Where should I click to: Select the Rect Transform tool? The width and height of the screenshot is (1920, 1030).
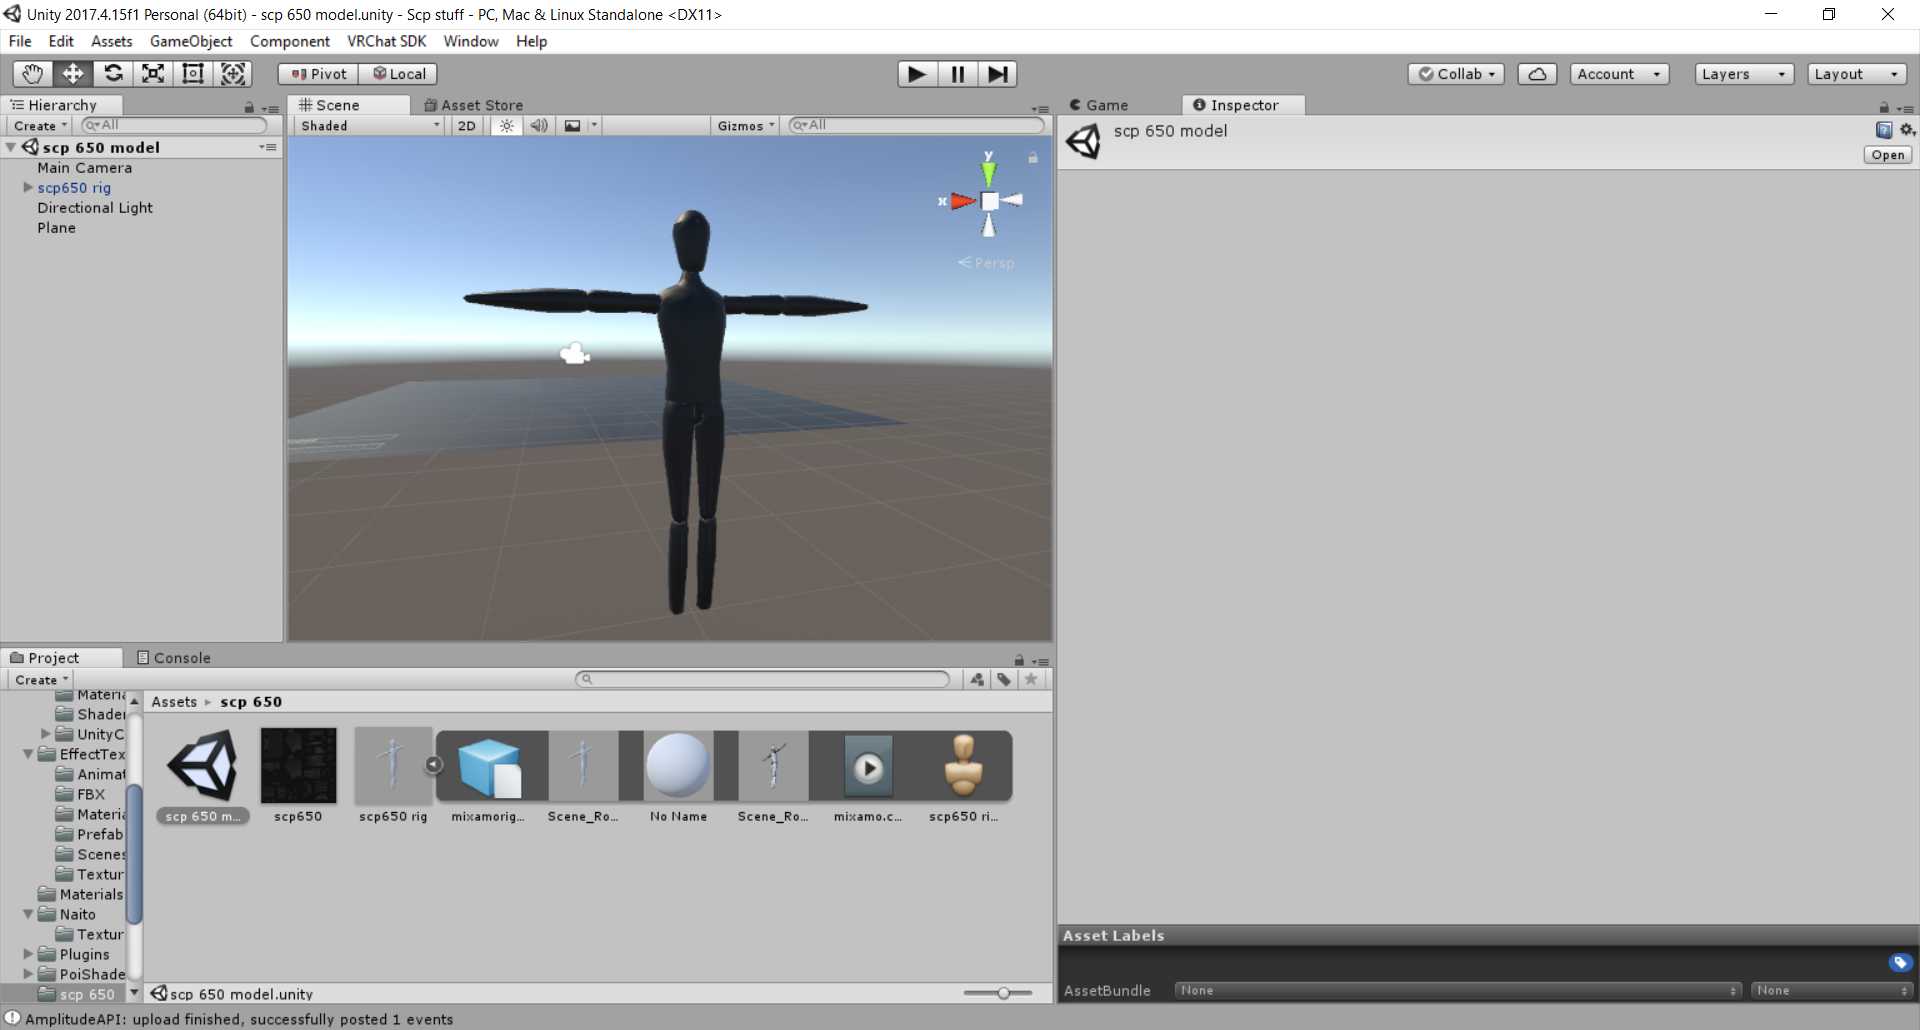[x=193, y=74]
